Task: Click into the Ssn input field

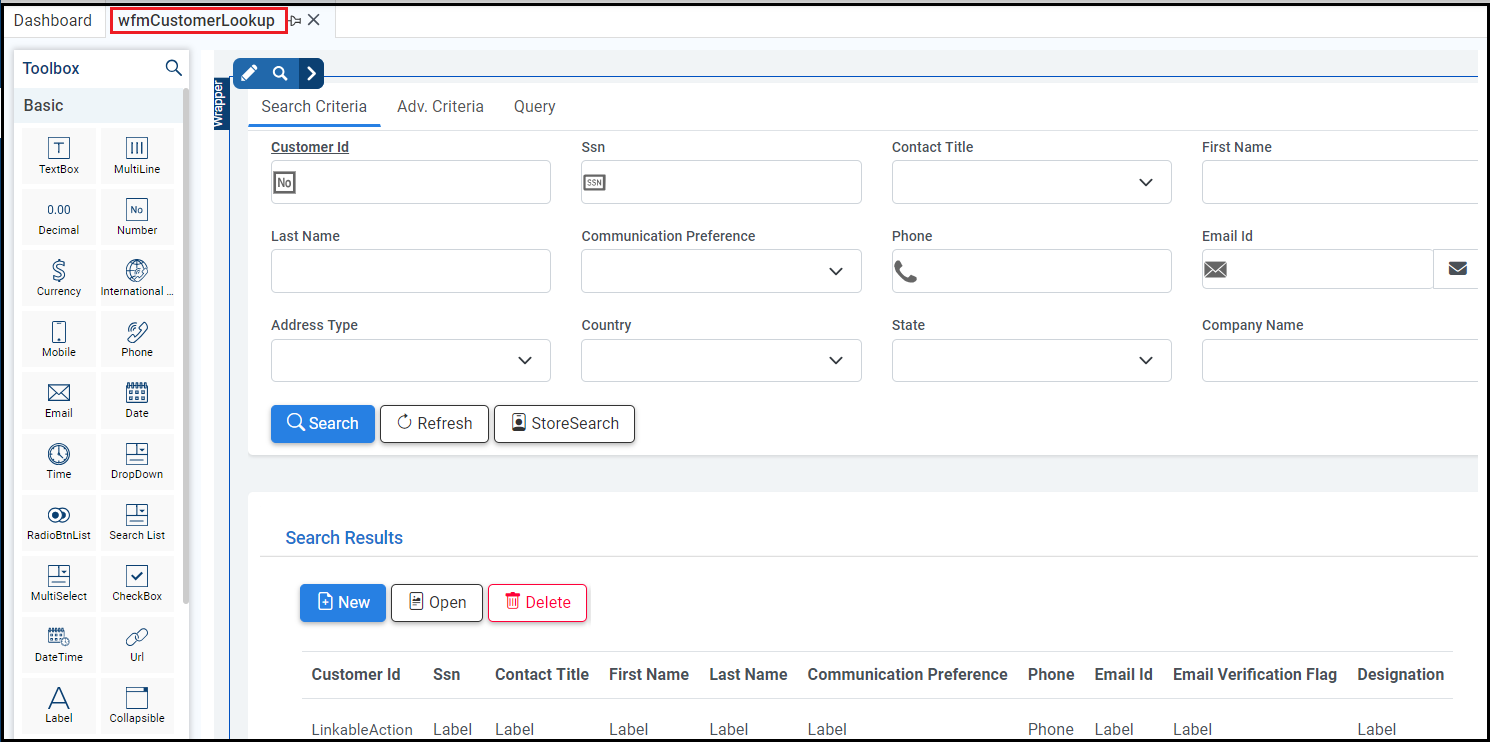Action: [x=721, y=182]
